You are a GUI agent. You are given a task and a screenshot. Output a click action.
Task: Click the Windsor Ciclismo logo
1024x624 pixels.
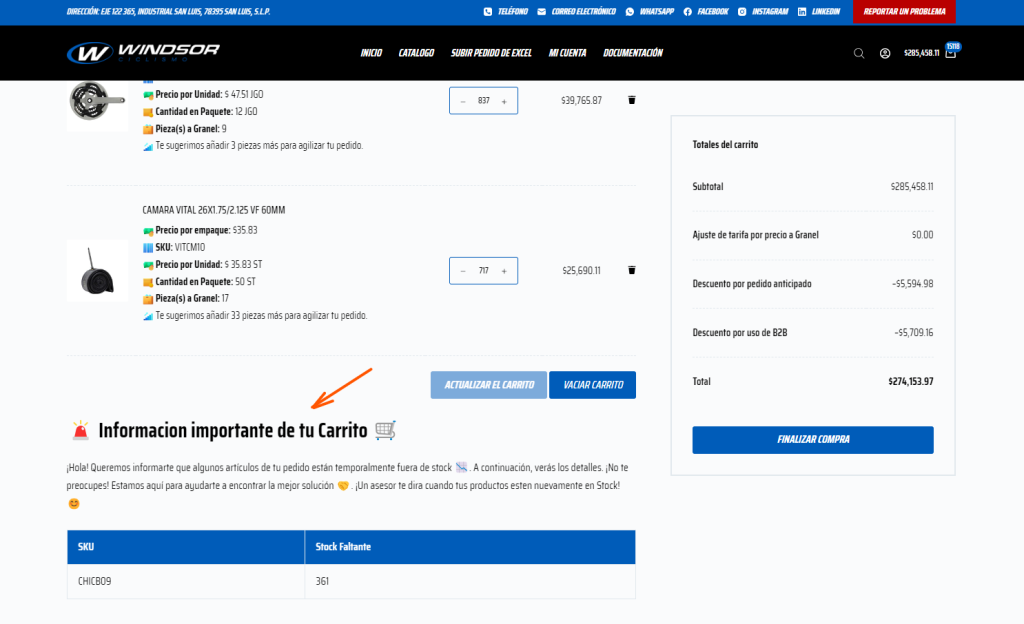pos(143,52)
